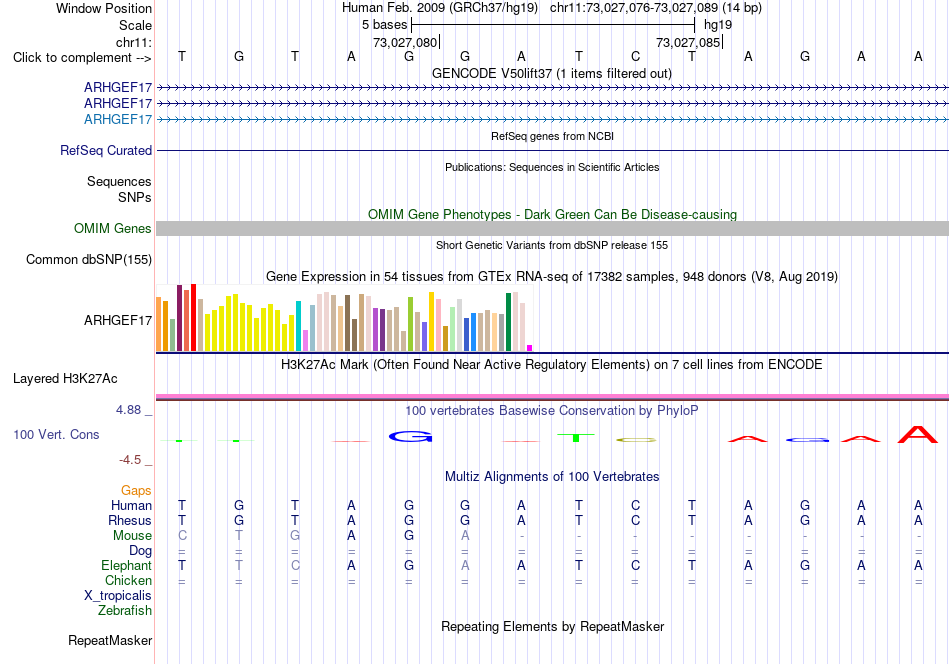Click the tallest red A conservation letter
This screenshot has width=950, height=664.
918,434
